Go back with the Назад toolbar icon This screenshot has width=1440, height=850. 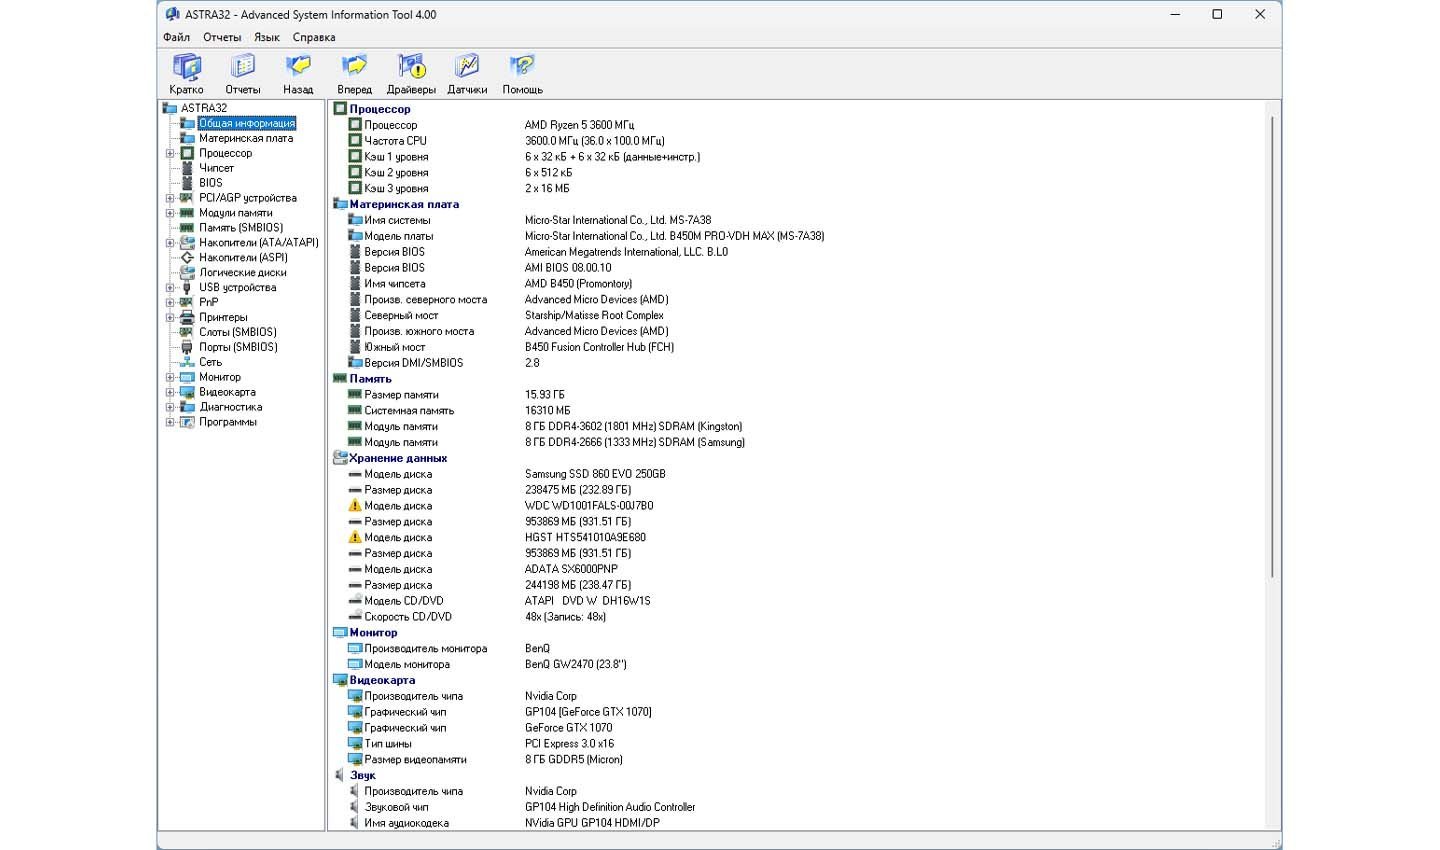[x=298, y=67]
